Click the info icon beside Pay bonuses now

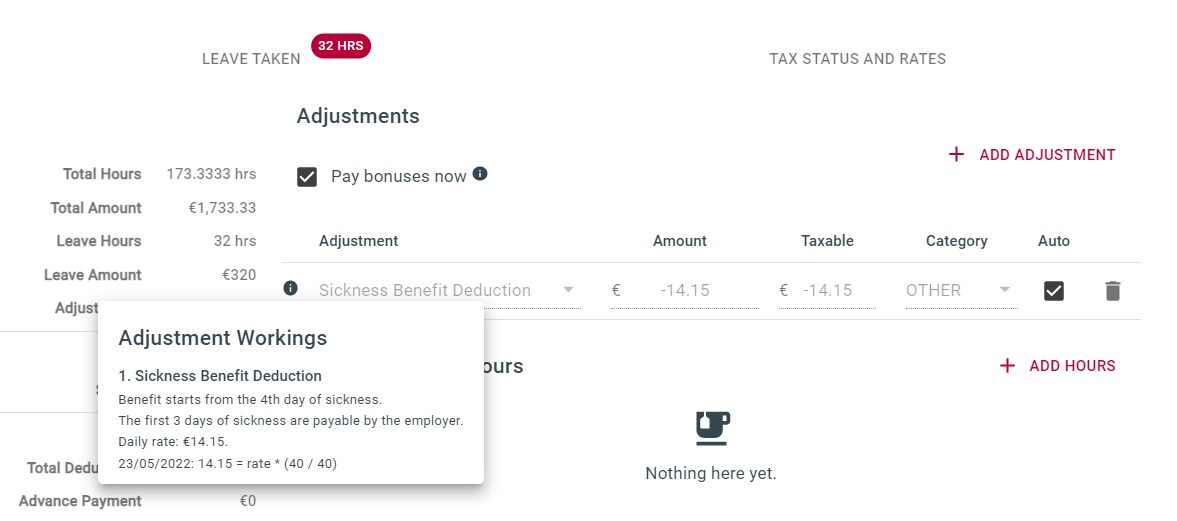pos(480,174)
